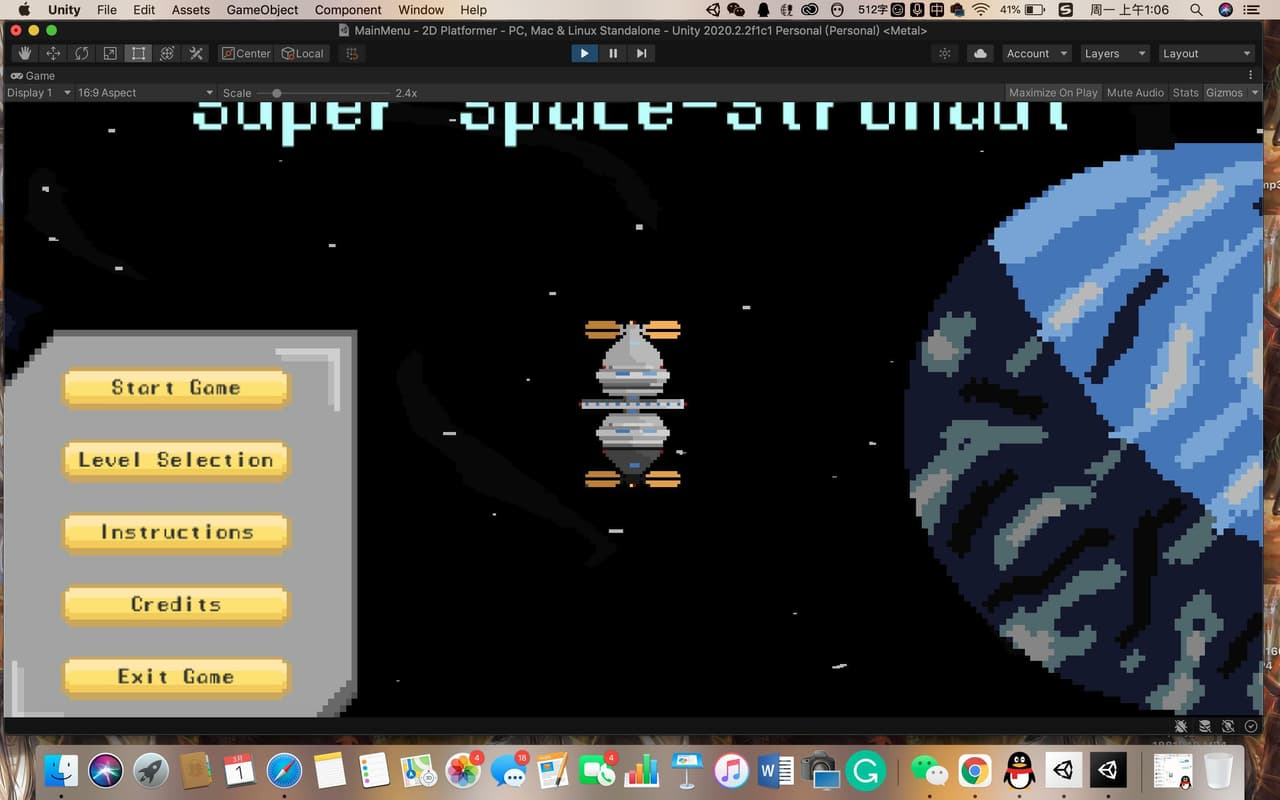The height and width of the screenshot is (800, 1280).
Task: Open the custom editor tools button
Action: [196, 53]
